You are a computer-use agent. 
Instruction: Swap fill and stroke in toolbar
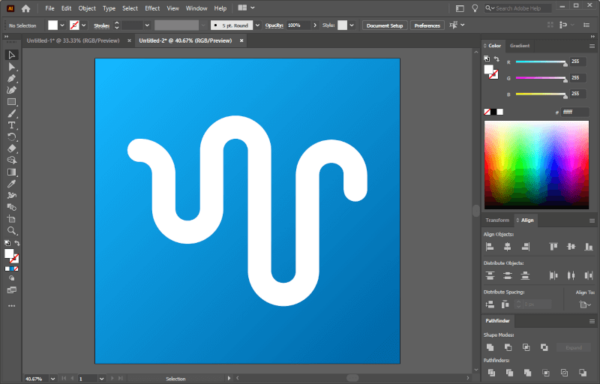[x=17, y=243]
